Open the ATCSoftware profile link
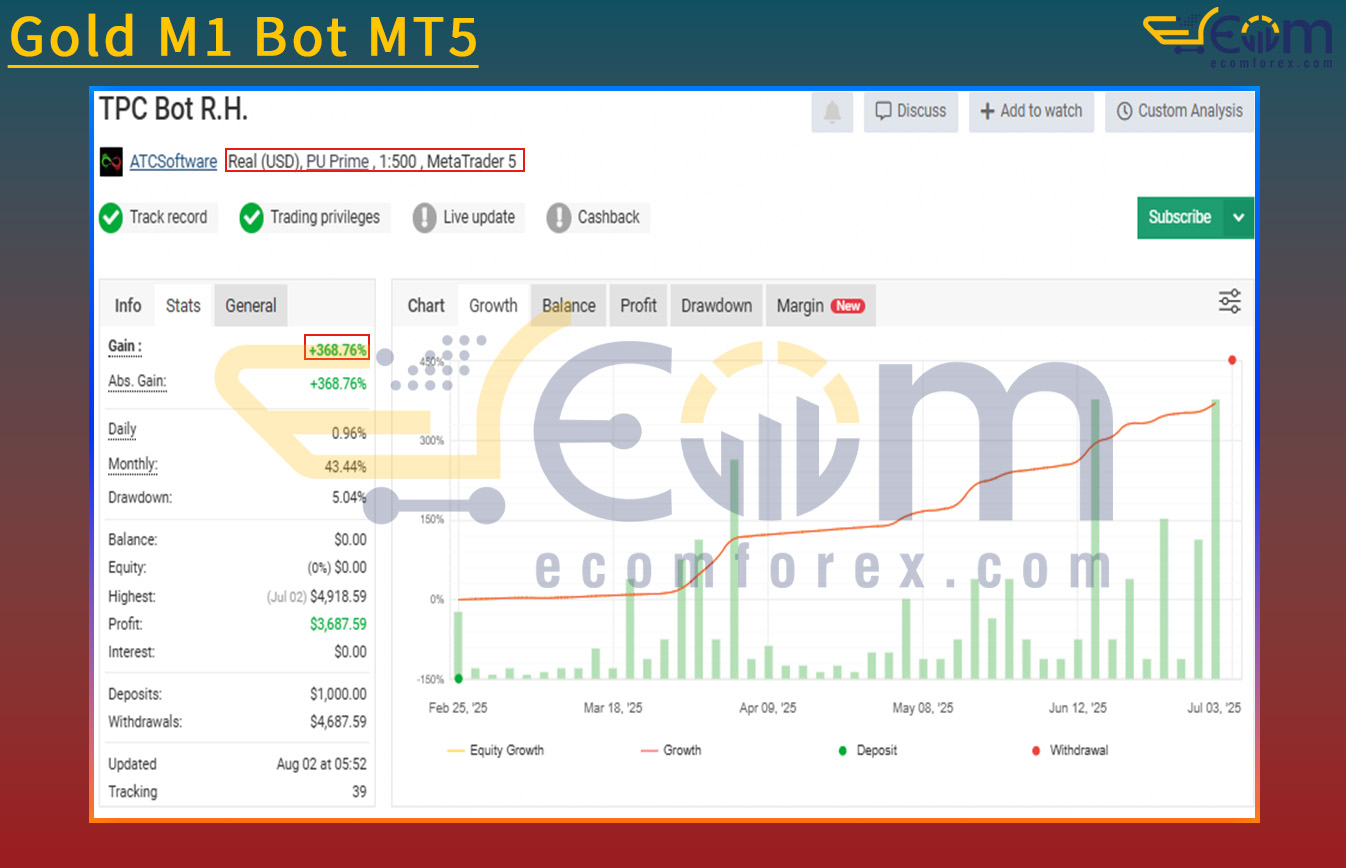 click(173, 161)
